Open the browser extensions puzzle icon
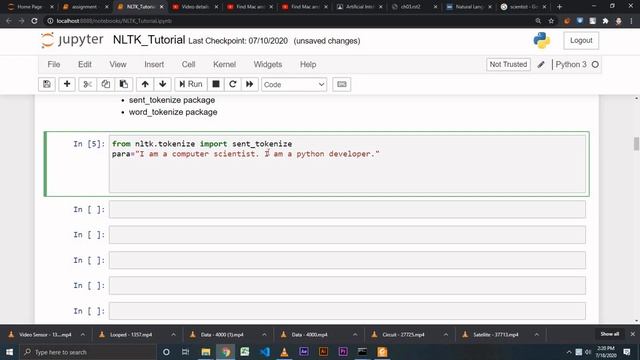 (x=605, y=21)
